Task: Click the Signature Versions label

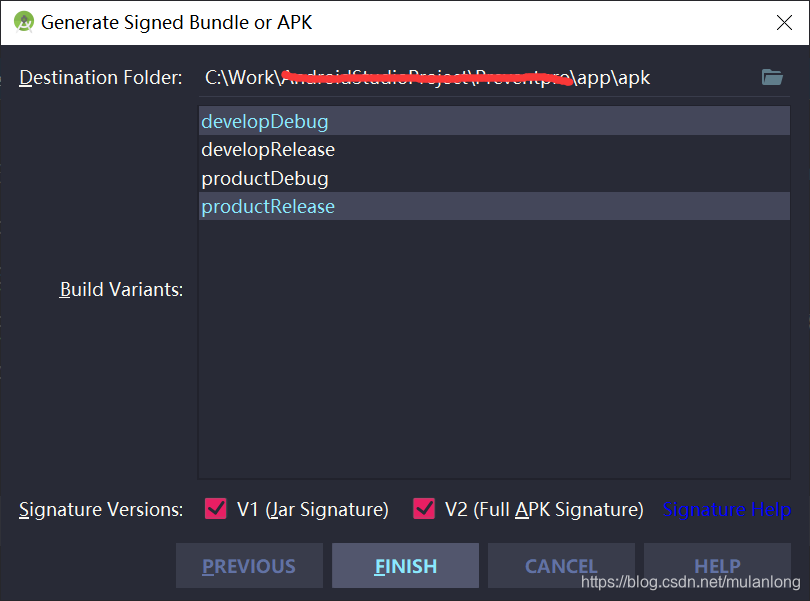Action: point(100,509)
